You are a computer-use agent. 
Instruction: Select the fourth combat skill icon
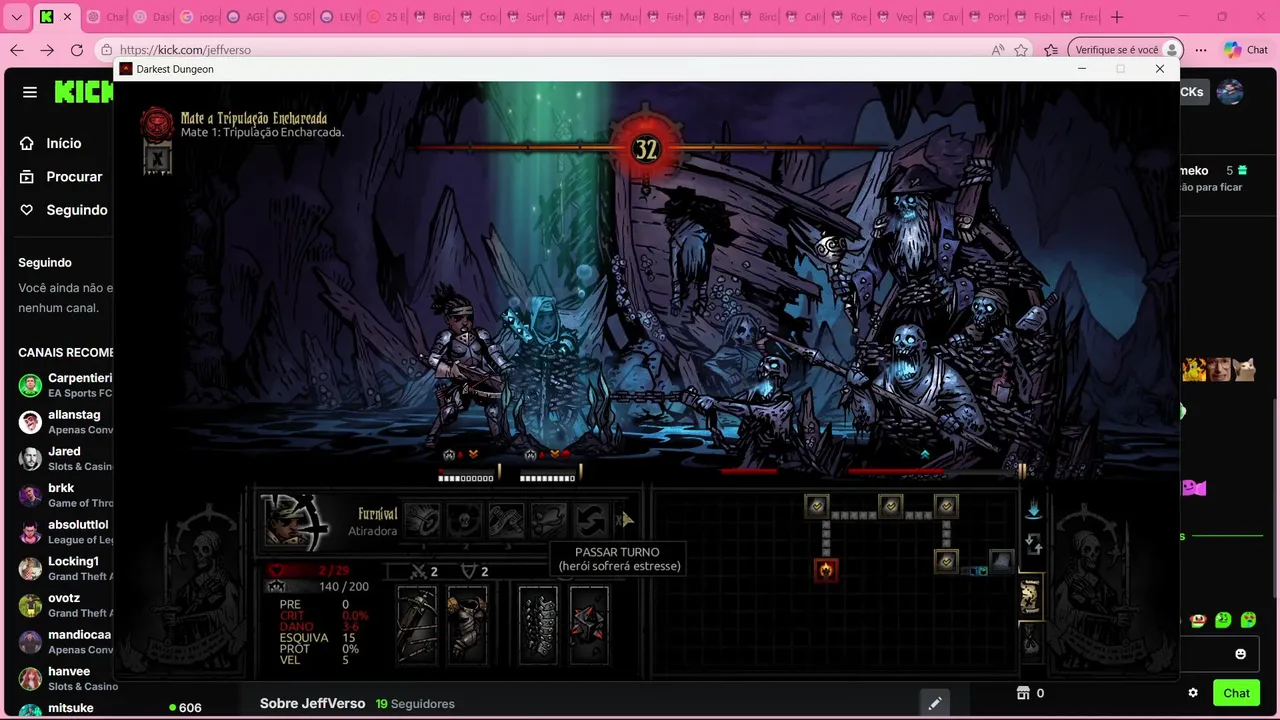[549, 520]
